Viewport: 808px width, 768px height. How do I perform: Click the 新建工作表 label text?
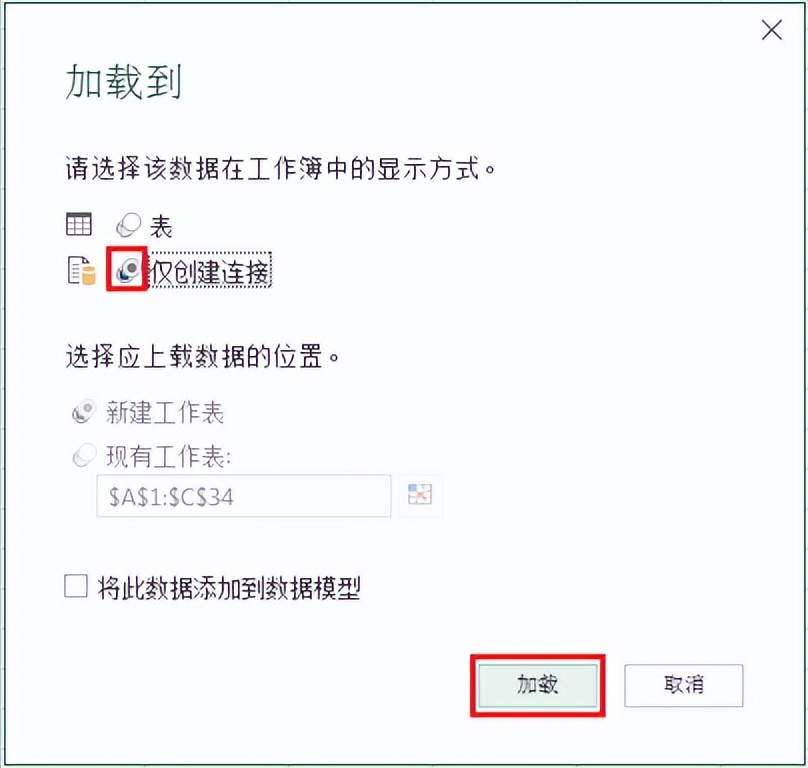point(165,413)
